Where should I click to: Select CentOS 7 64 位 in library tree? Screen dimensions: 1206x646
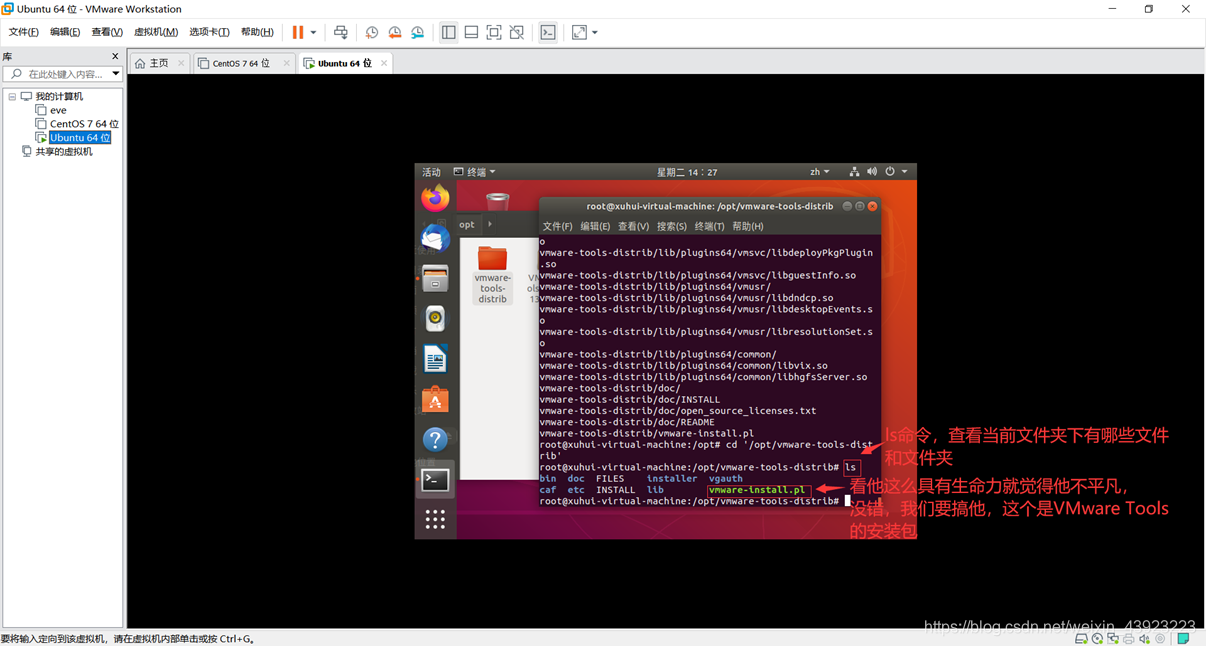(x=84, y=124)
